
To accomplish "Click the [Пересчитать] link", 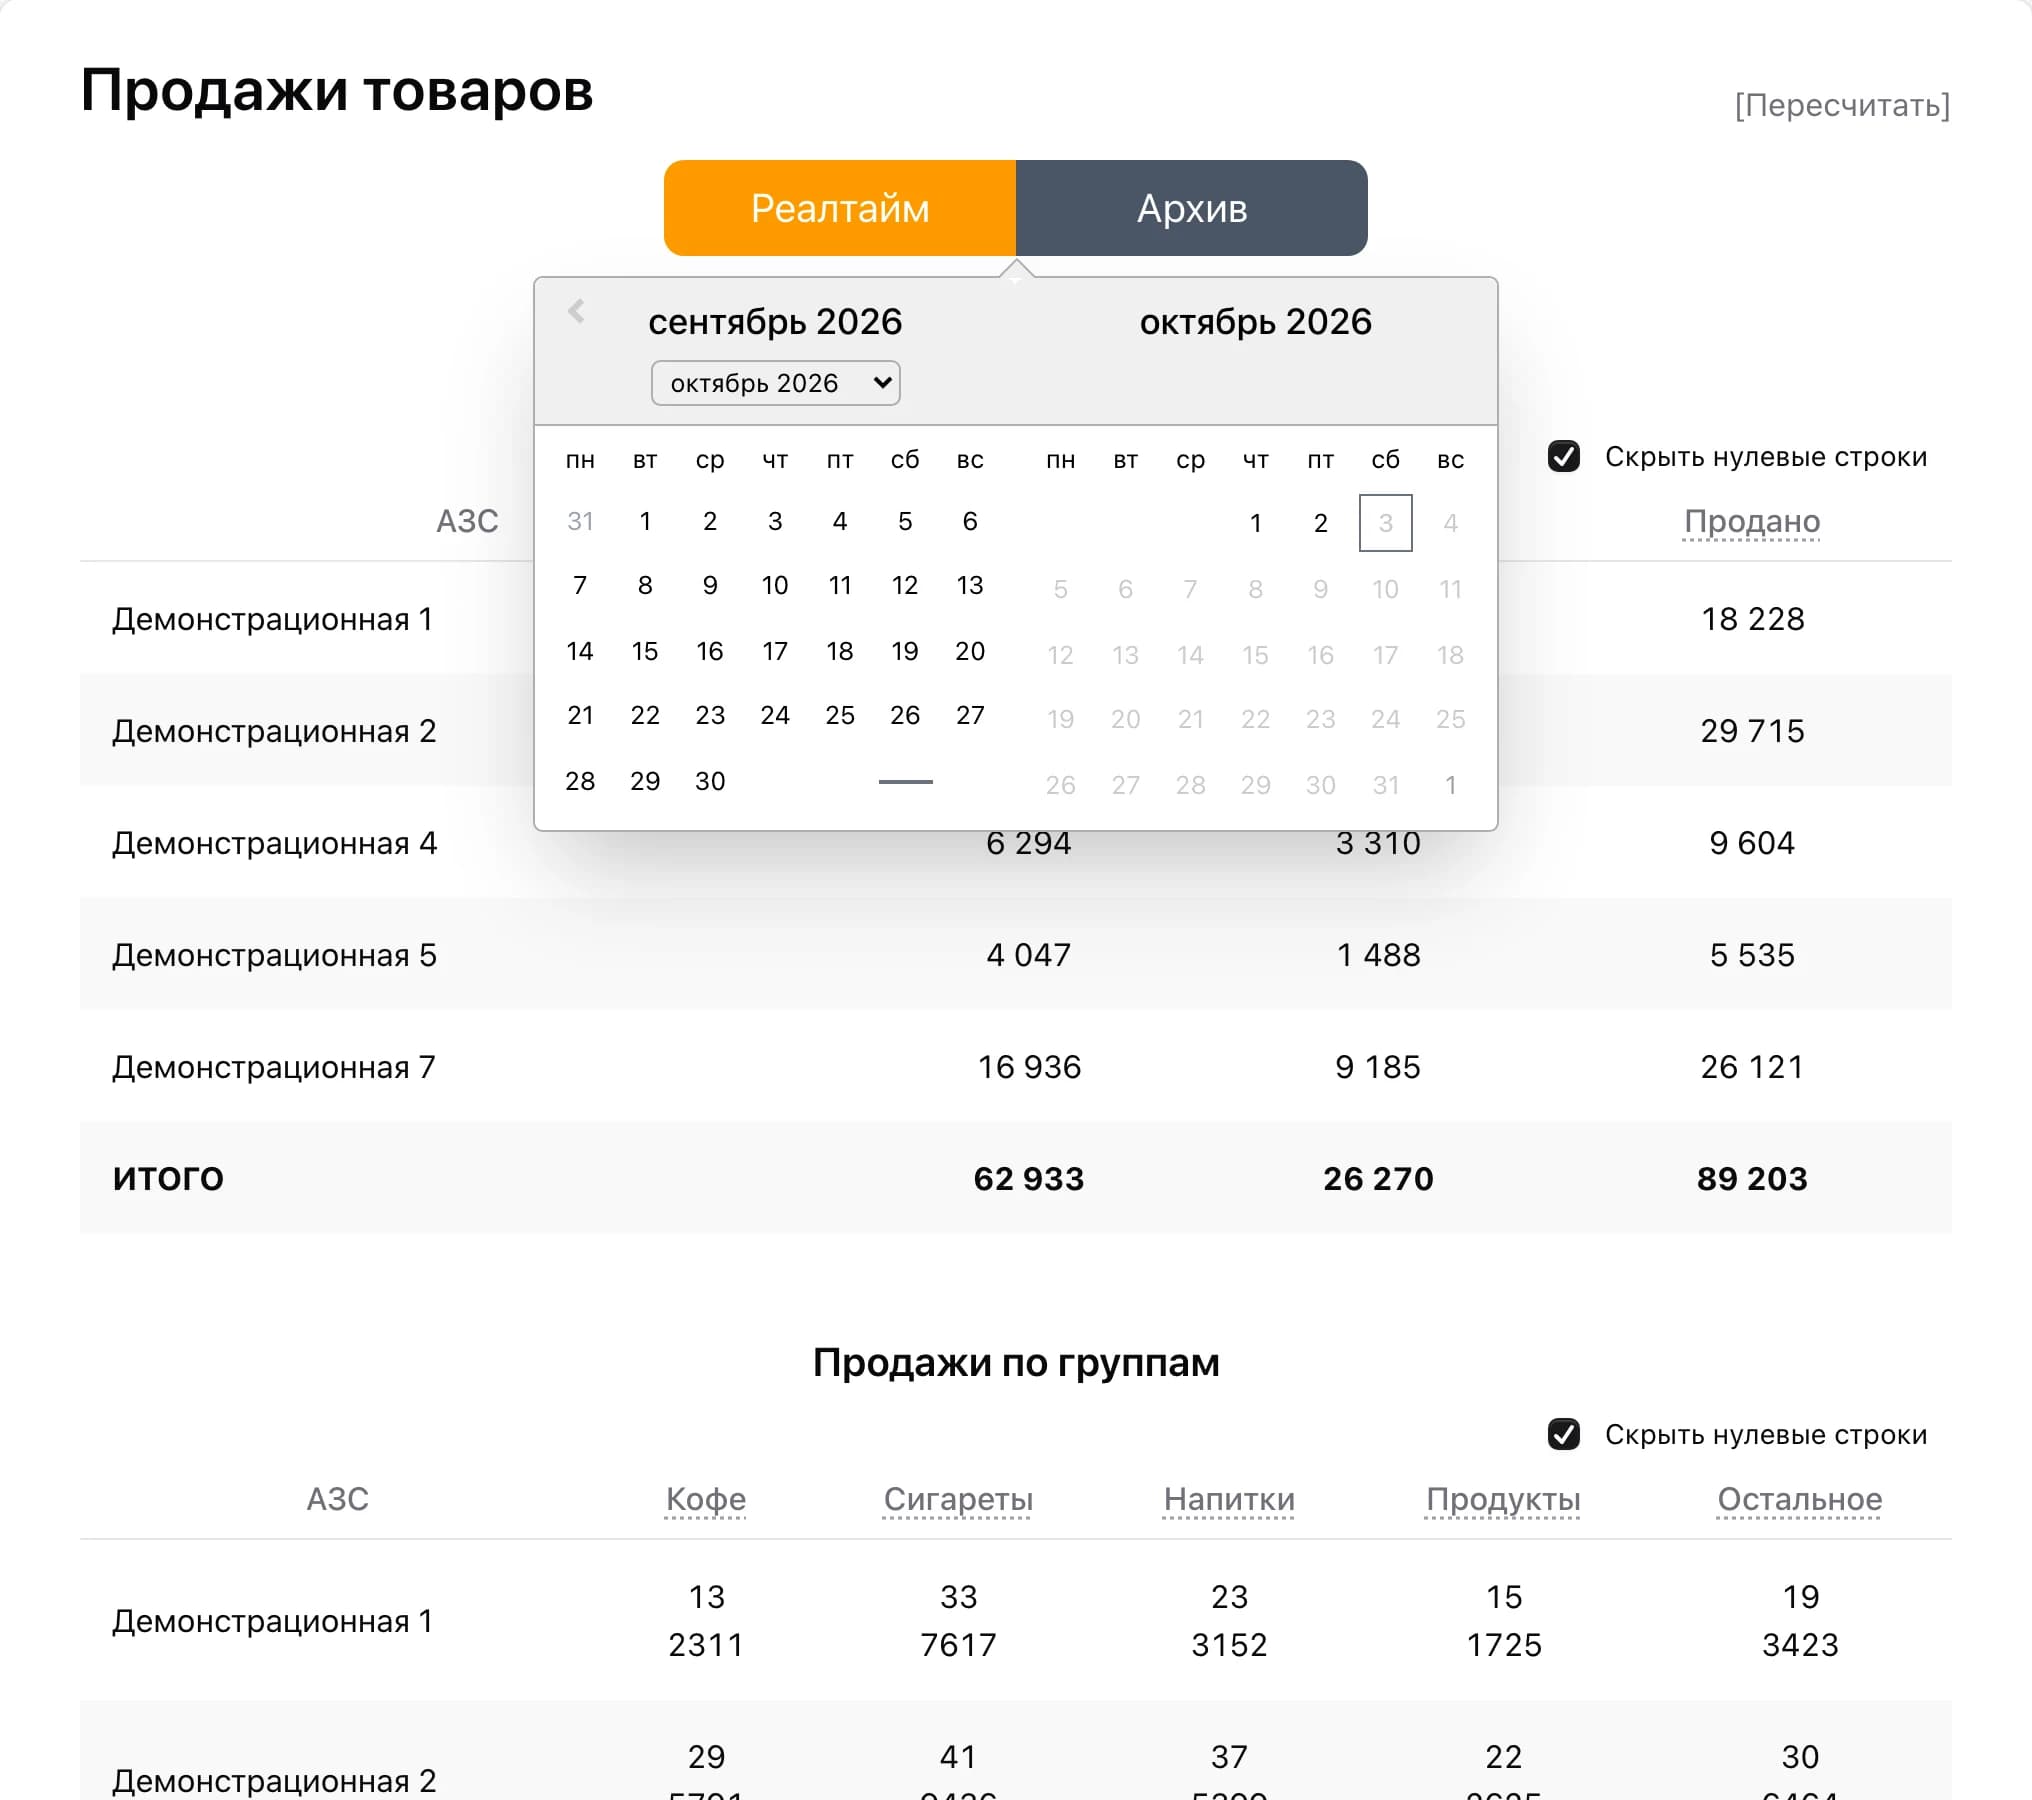I will click(x=1842, y=105).
